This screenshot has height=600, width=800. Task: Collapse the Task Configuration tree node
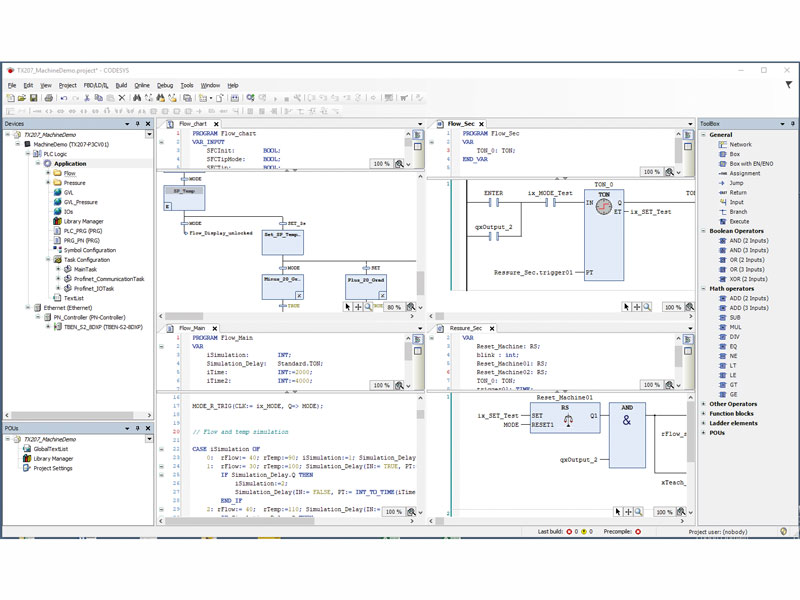[x=48, y=259]
